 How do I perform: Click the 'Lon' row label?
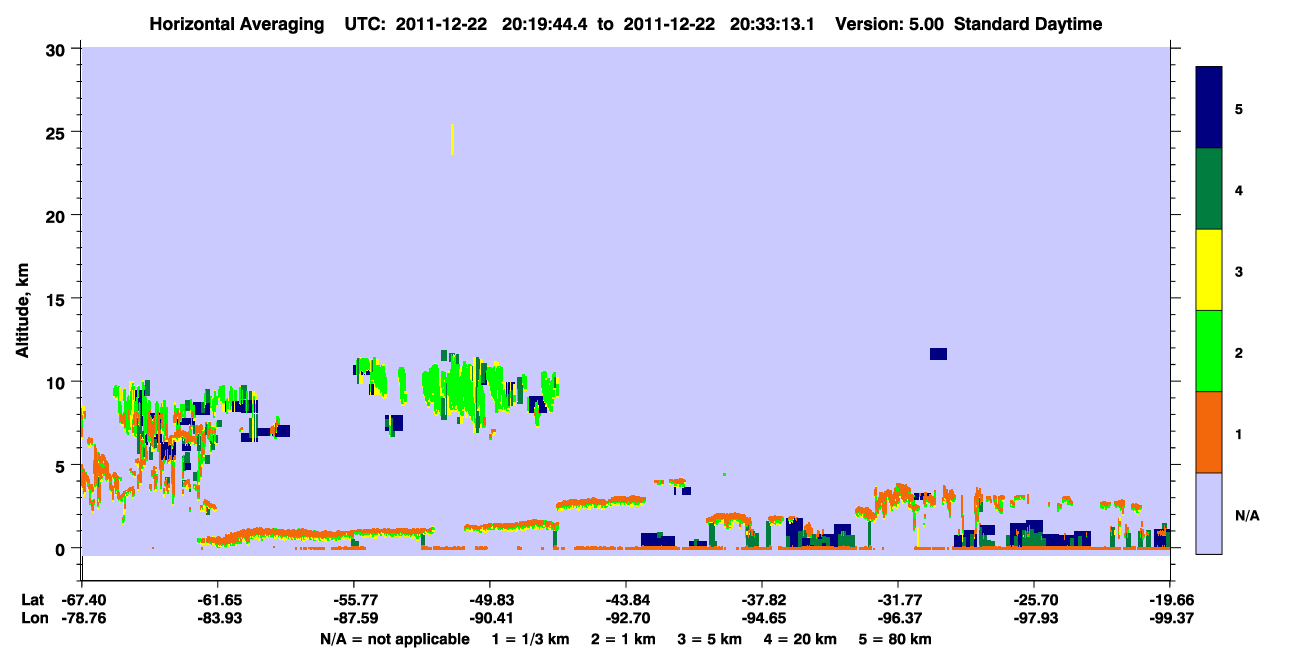pyautogui.click(x=34, y=618)
